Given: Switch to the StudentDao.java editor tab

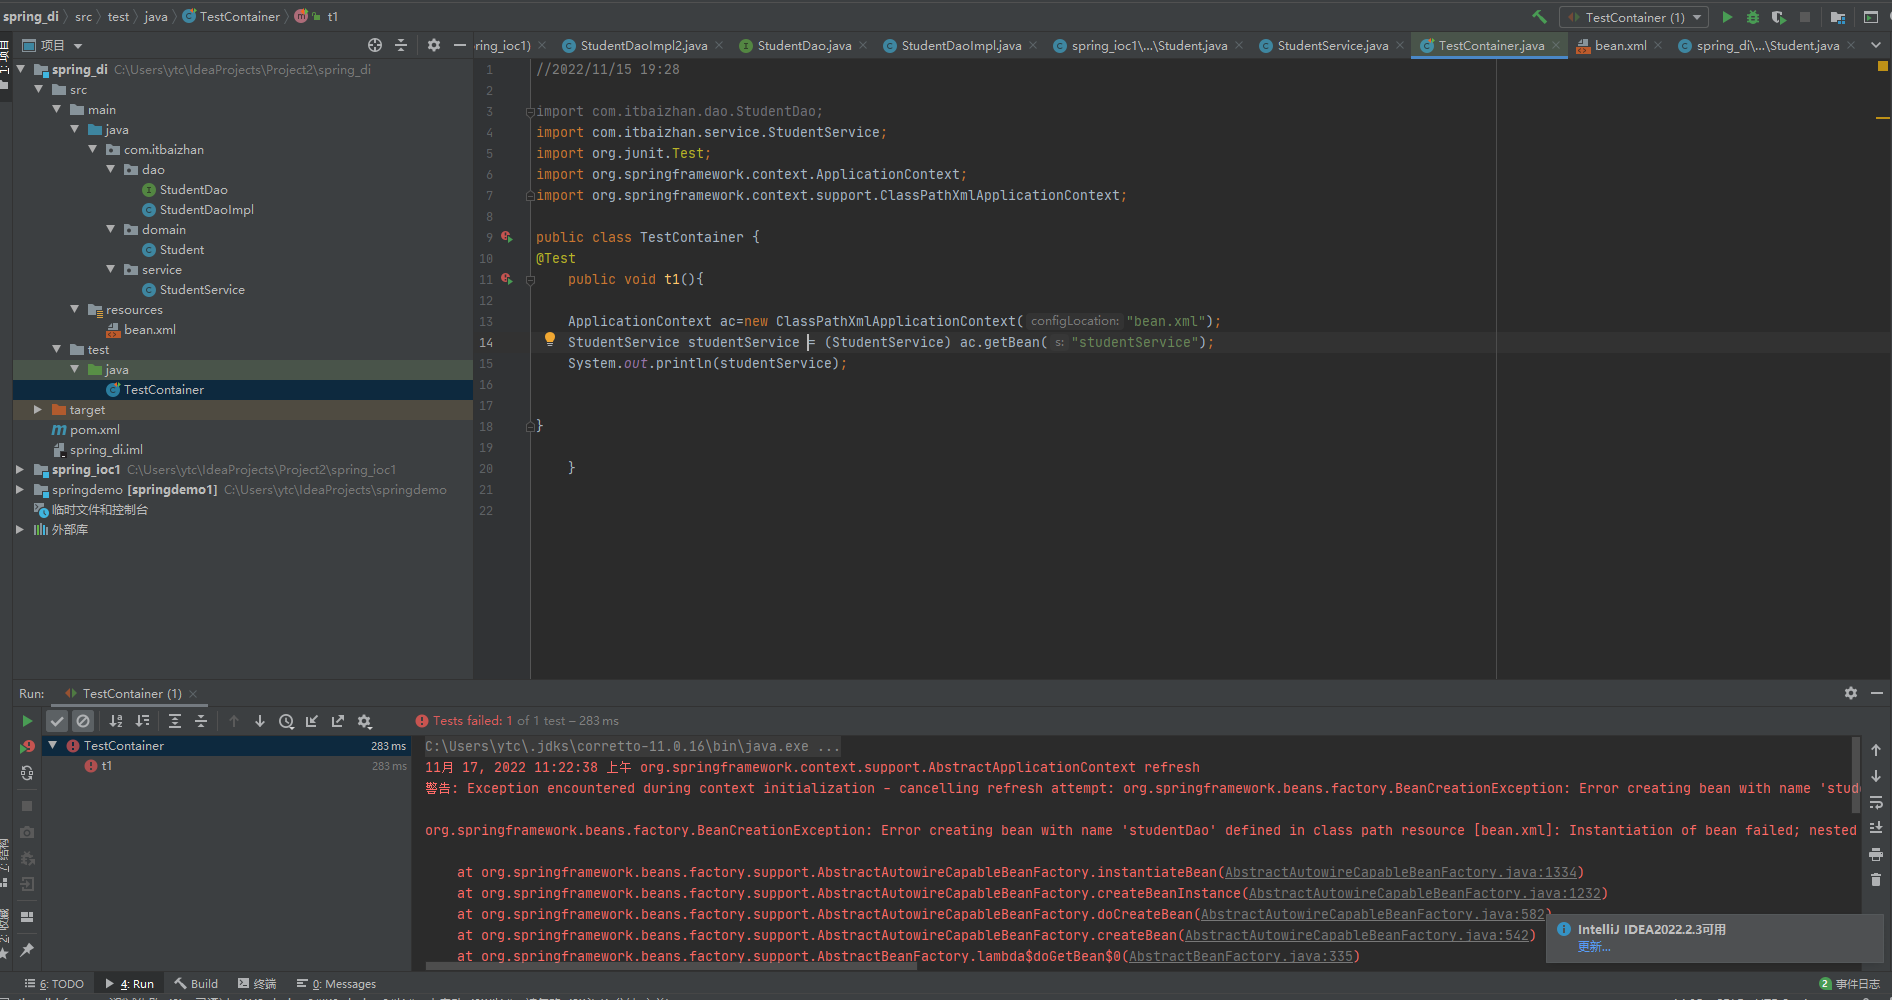Looking at the screenshot, I should click(804, 45).
